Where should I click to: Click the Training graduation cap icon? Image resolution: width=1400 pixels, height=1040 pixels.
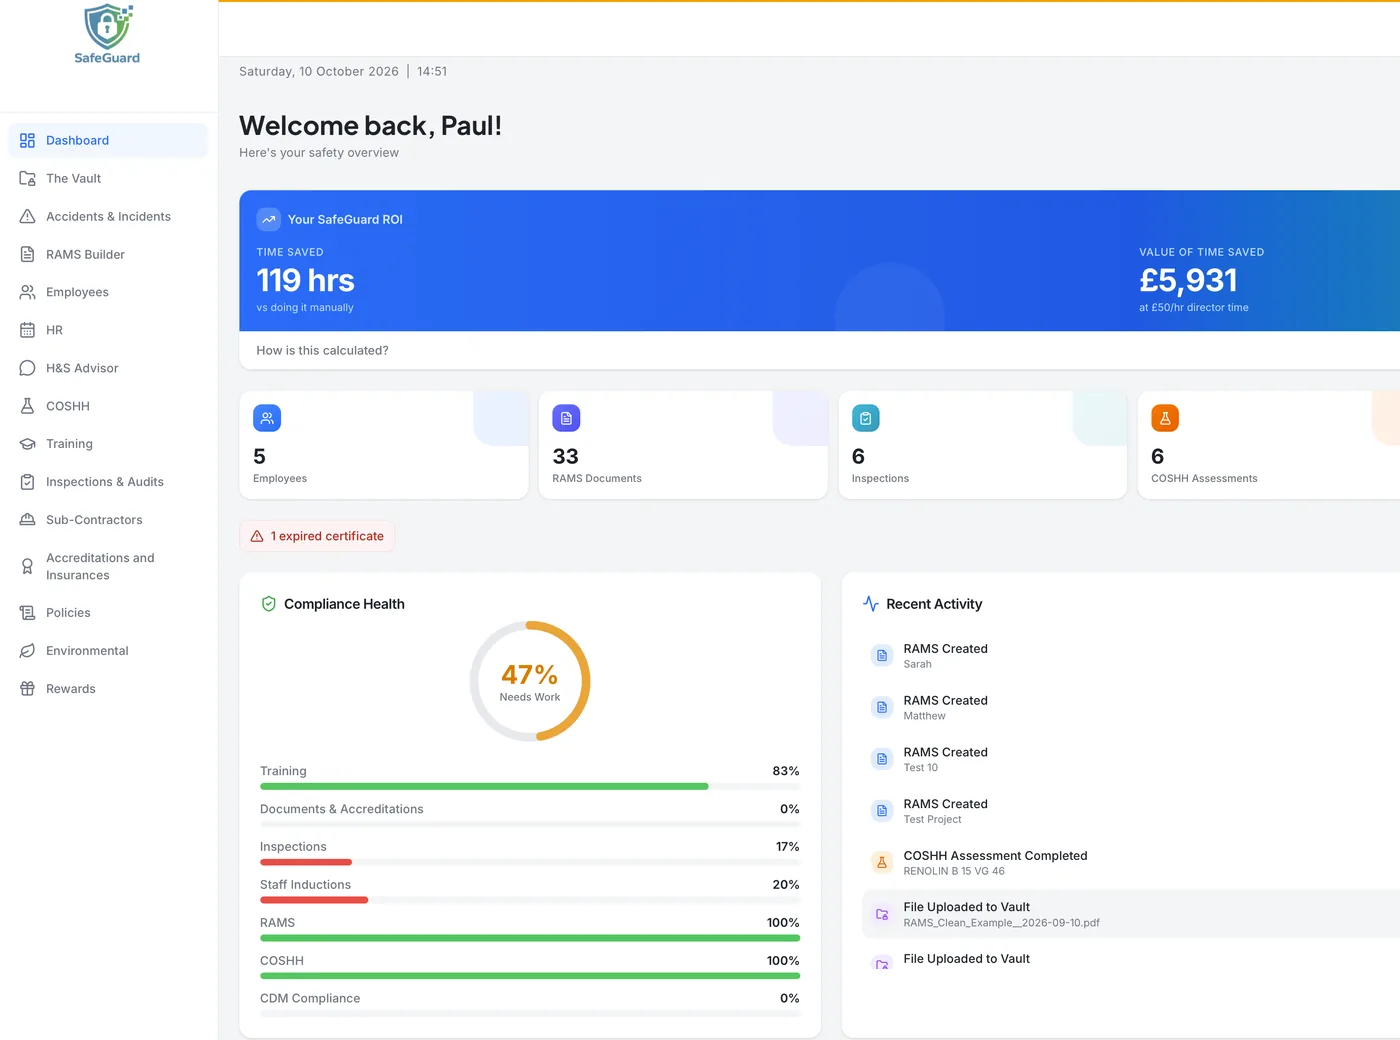pos(28,445)
